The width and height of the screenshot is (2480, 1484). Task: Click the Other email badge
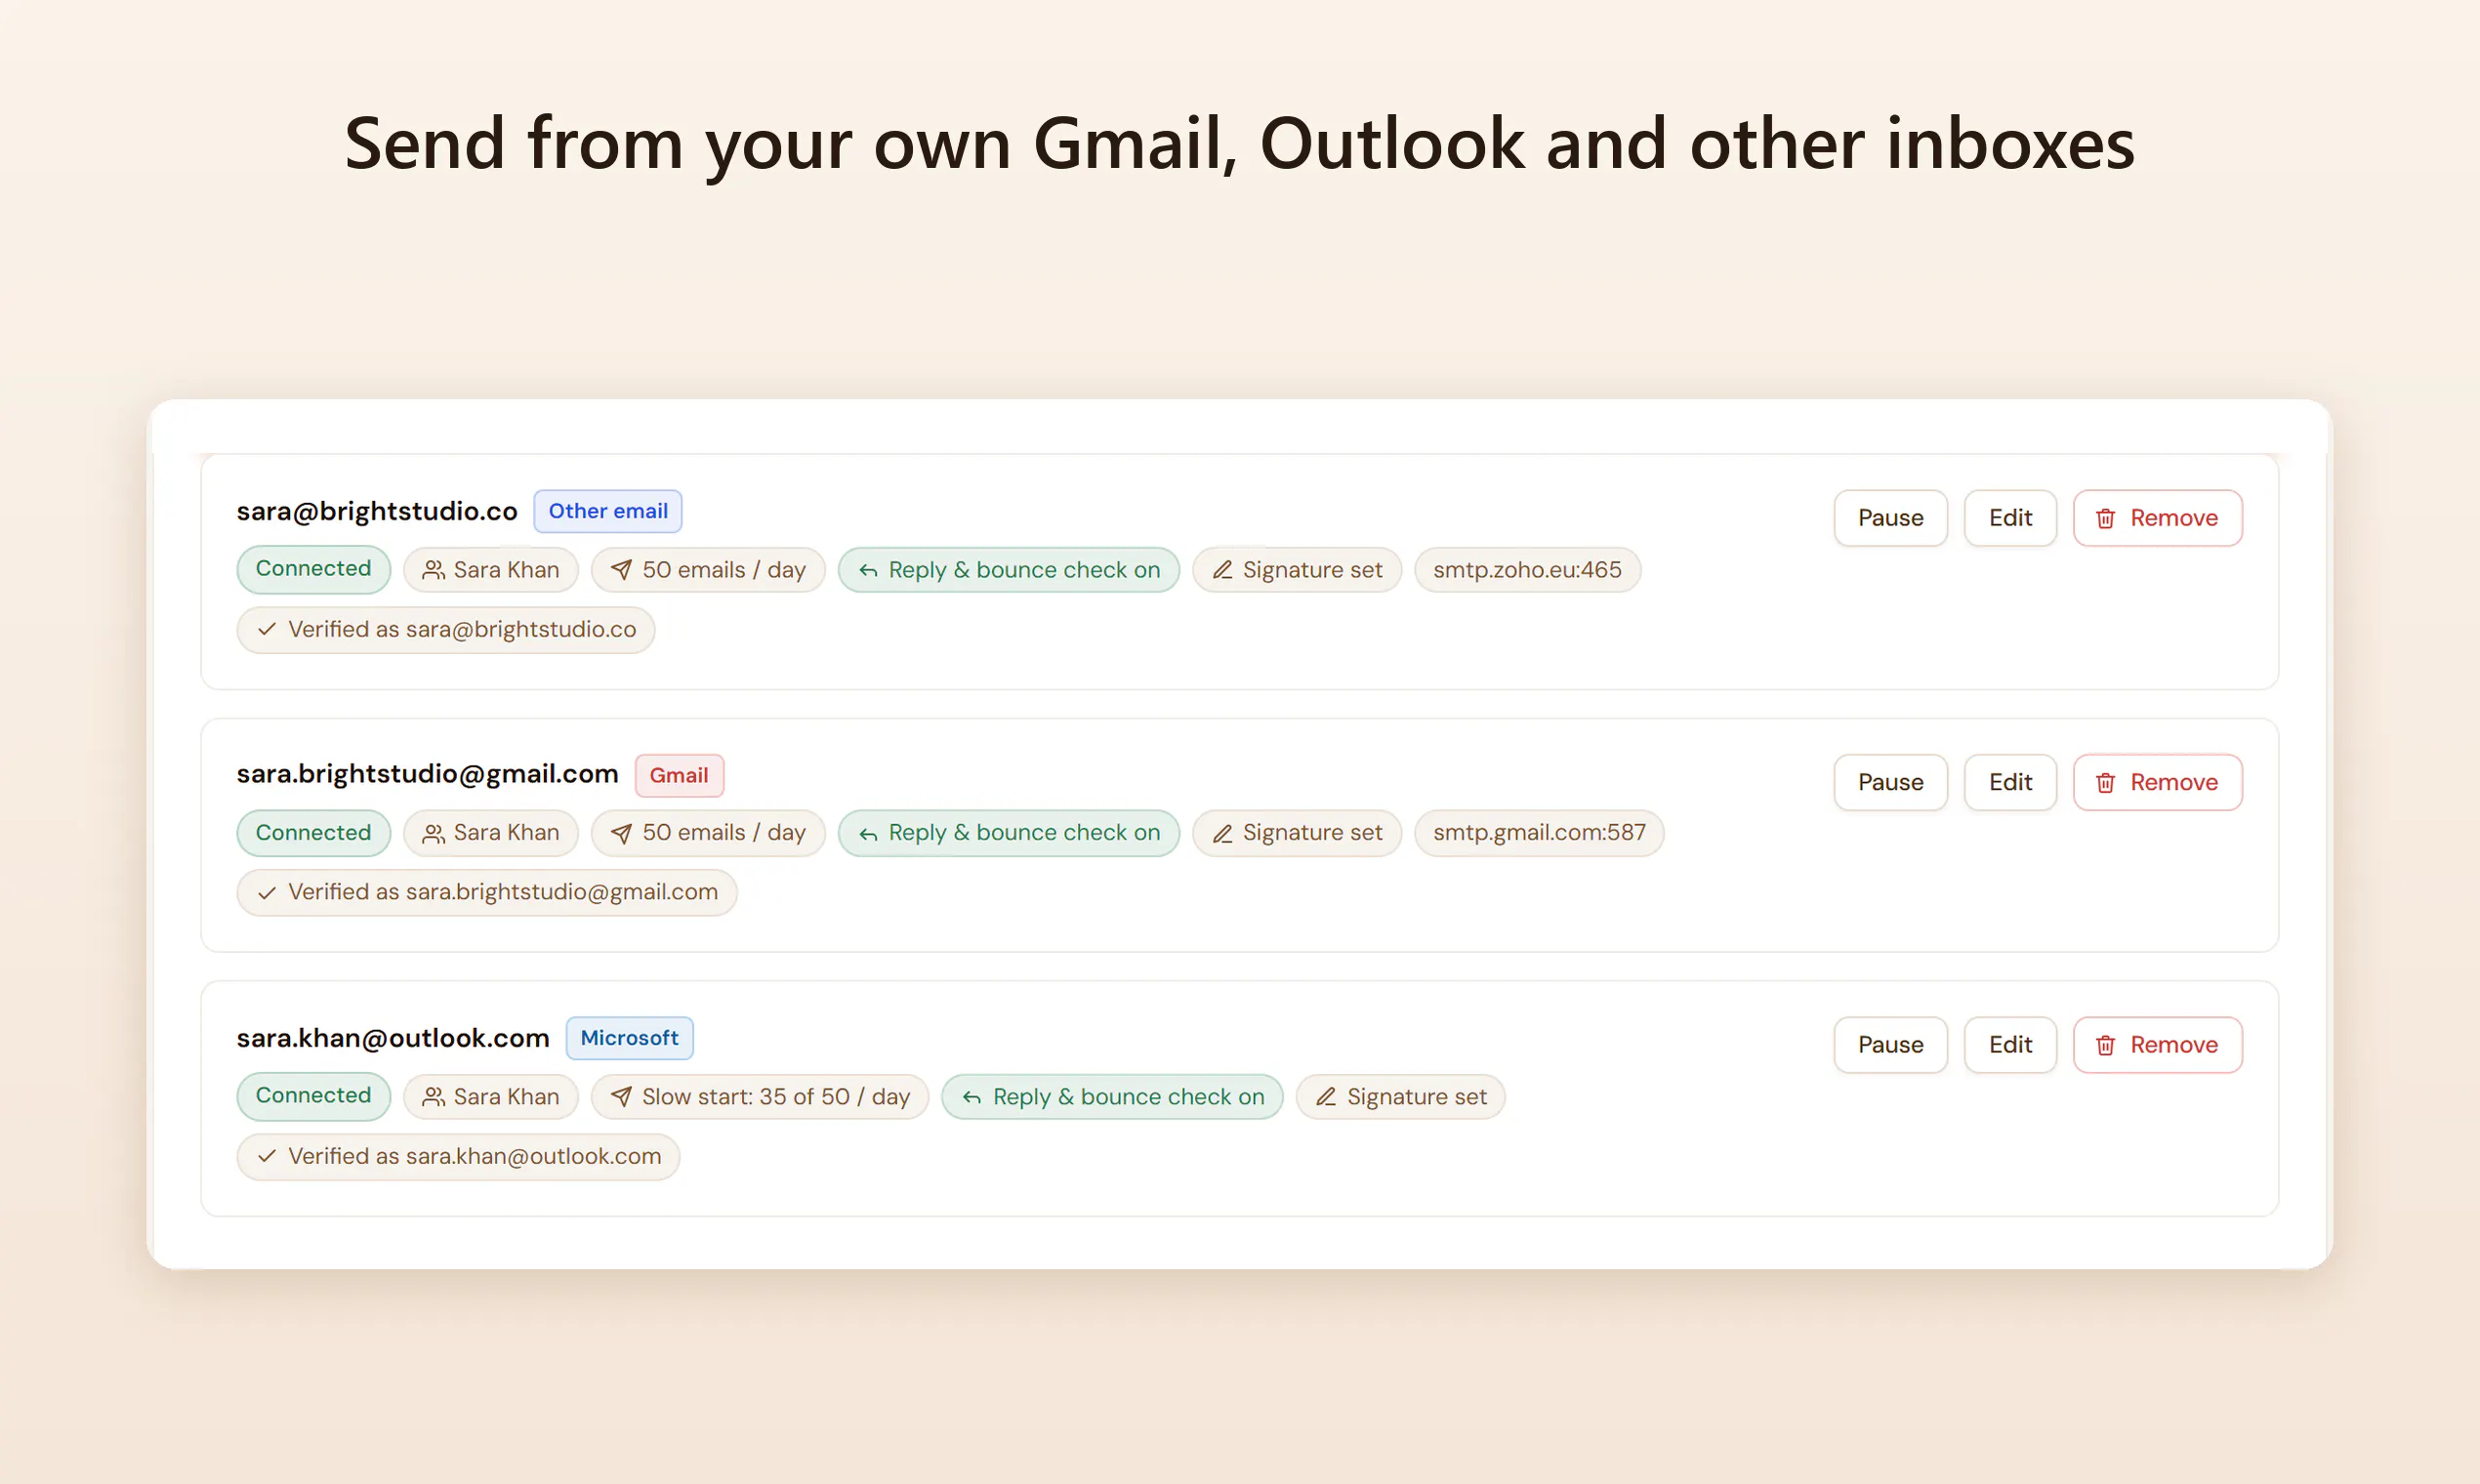(x=608, y=511)
